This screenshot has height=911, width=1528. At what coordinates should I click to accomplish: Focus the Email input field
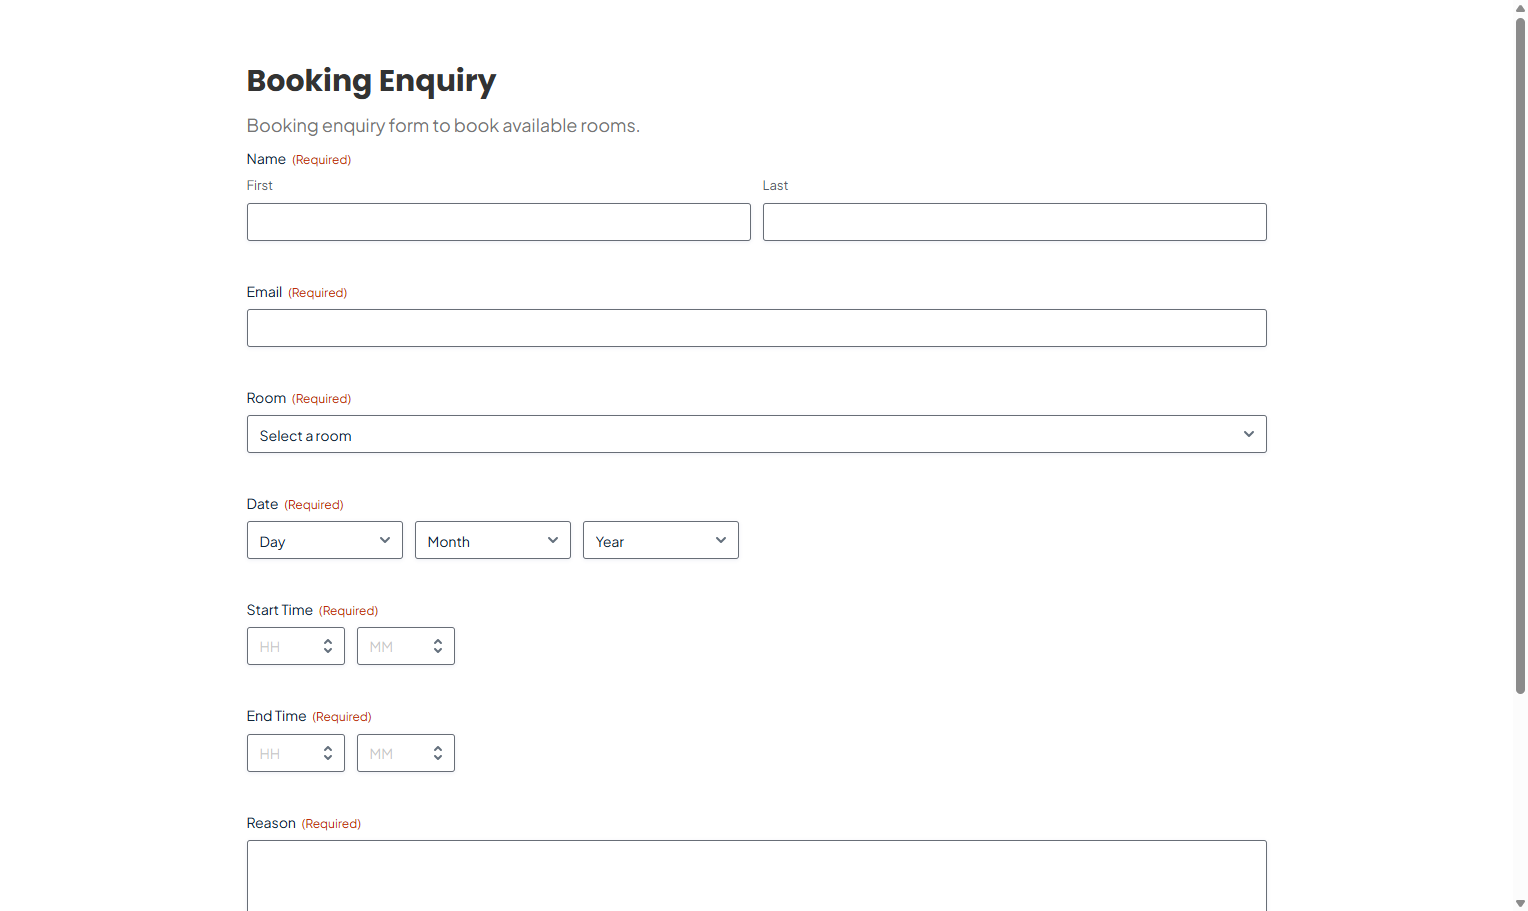pyautogui.click(x=756, y=328)
